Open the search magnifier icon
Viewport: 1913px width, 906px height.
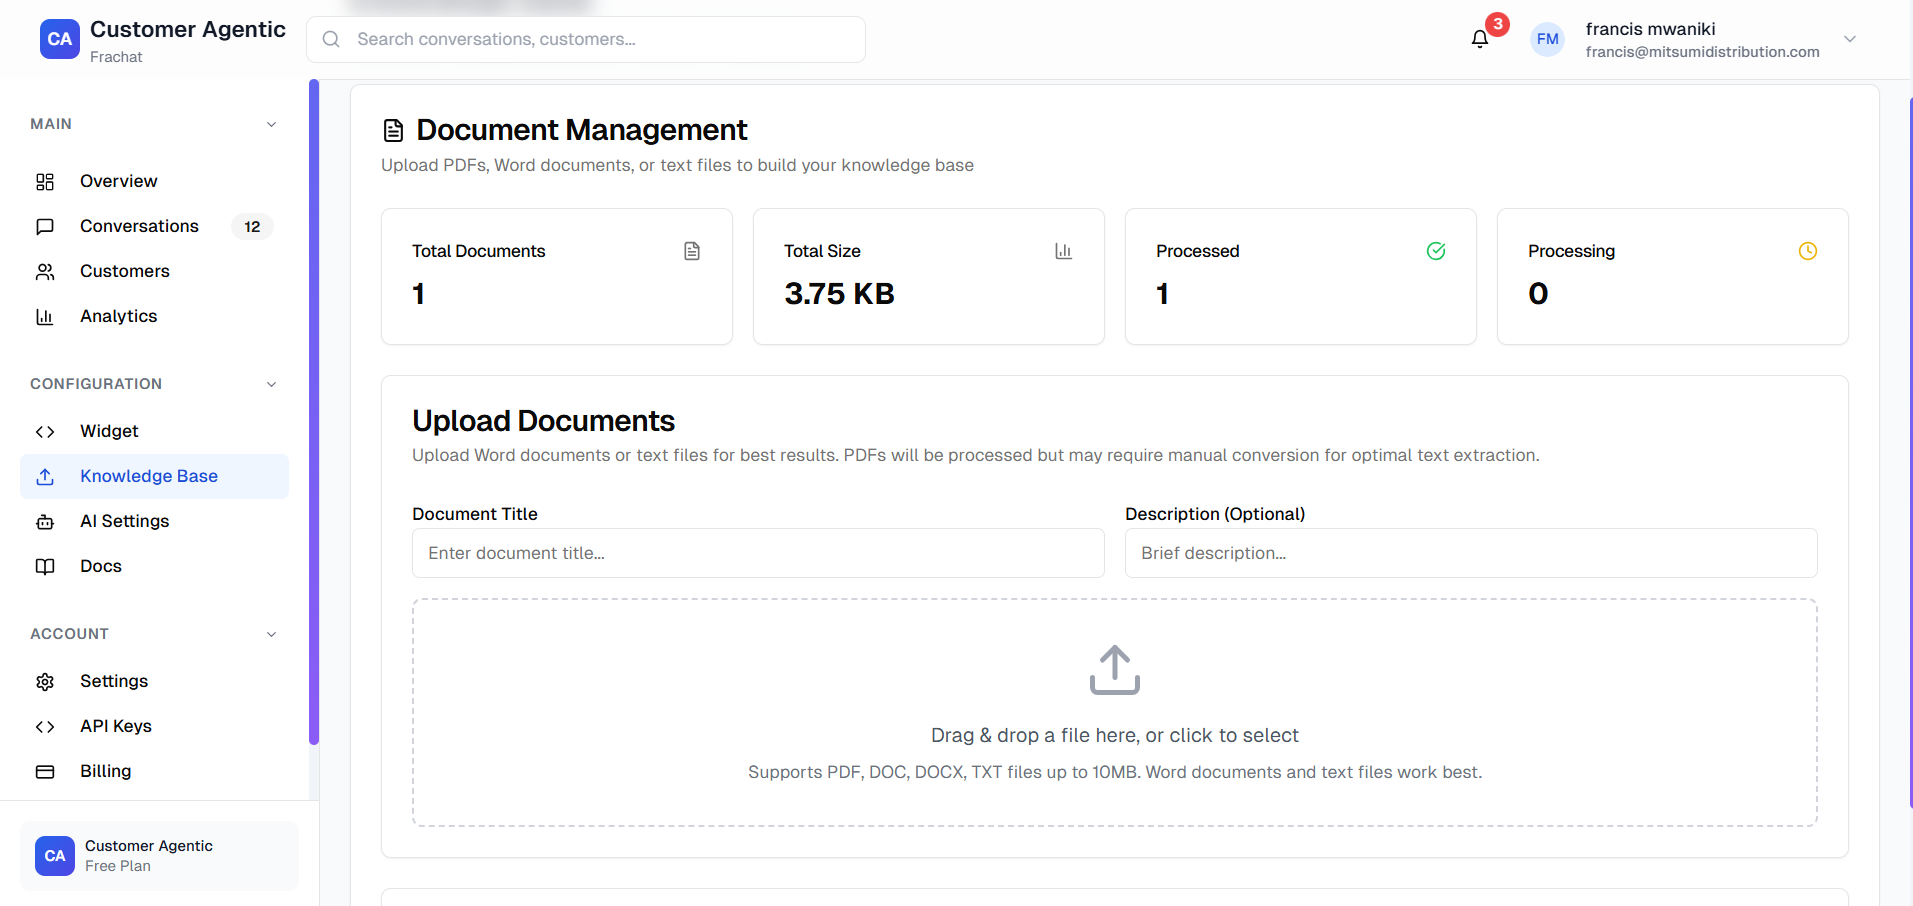(x=331, y=39)
